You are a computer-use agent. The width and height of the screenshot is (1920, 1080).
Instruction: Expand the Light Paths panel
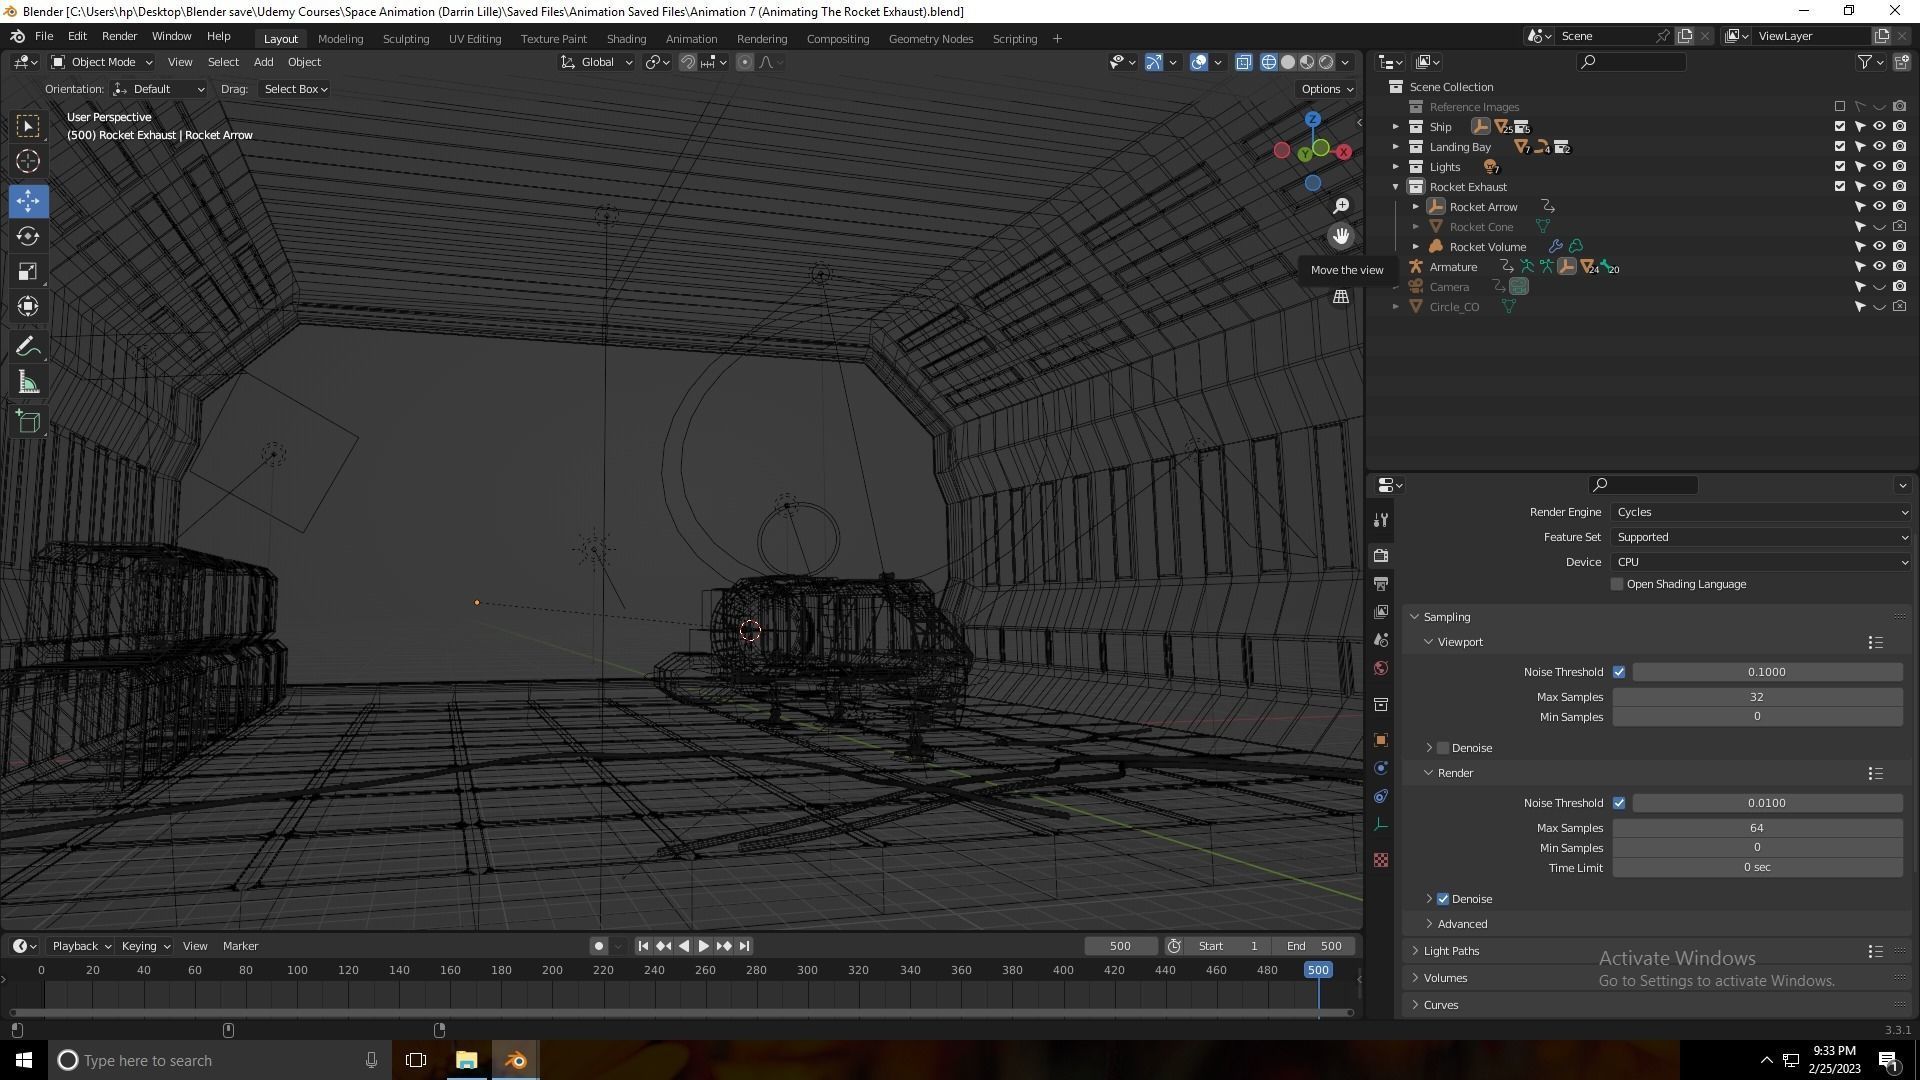1451,951
